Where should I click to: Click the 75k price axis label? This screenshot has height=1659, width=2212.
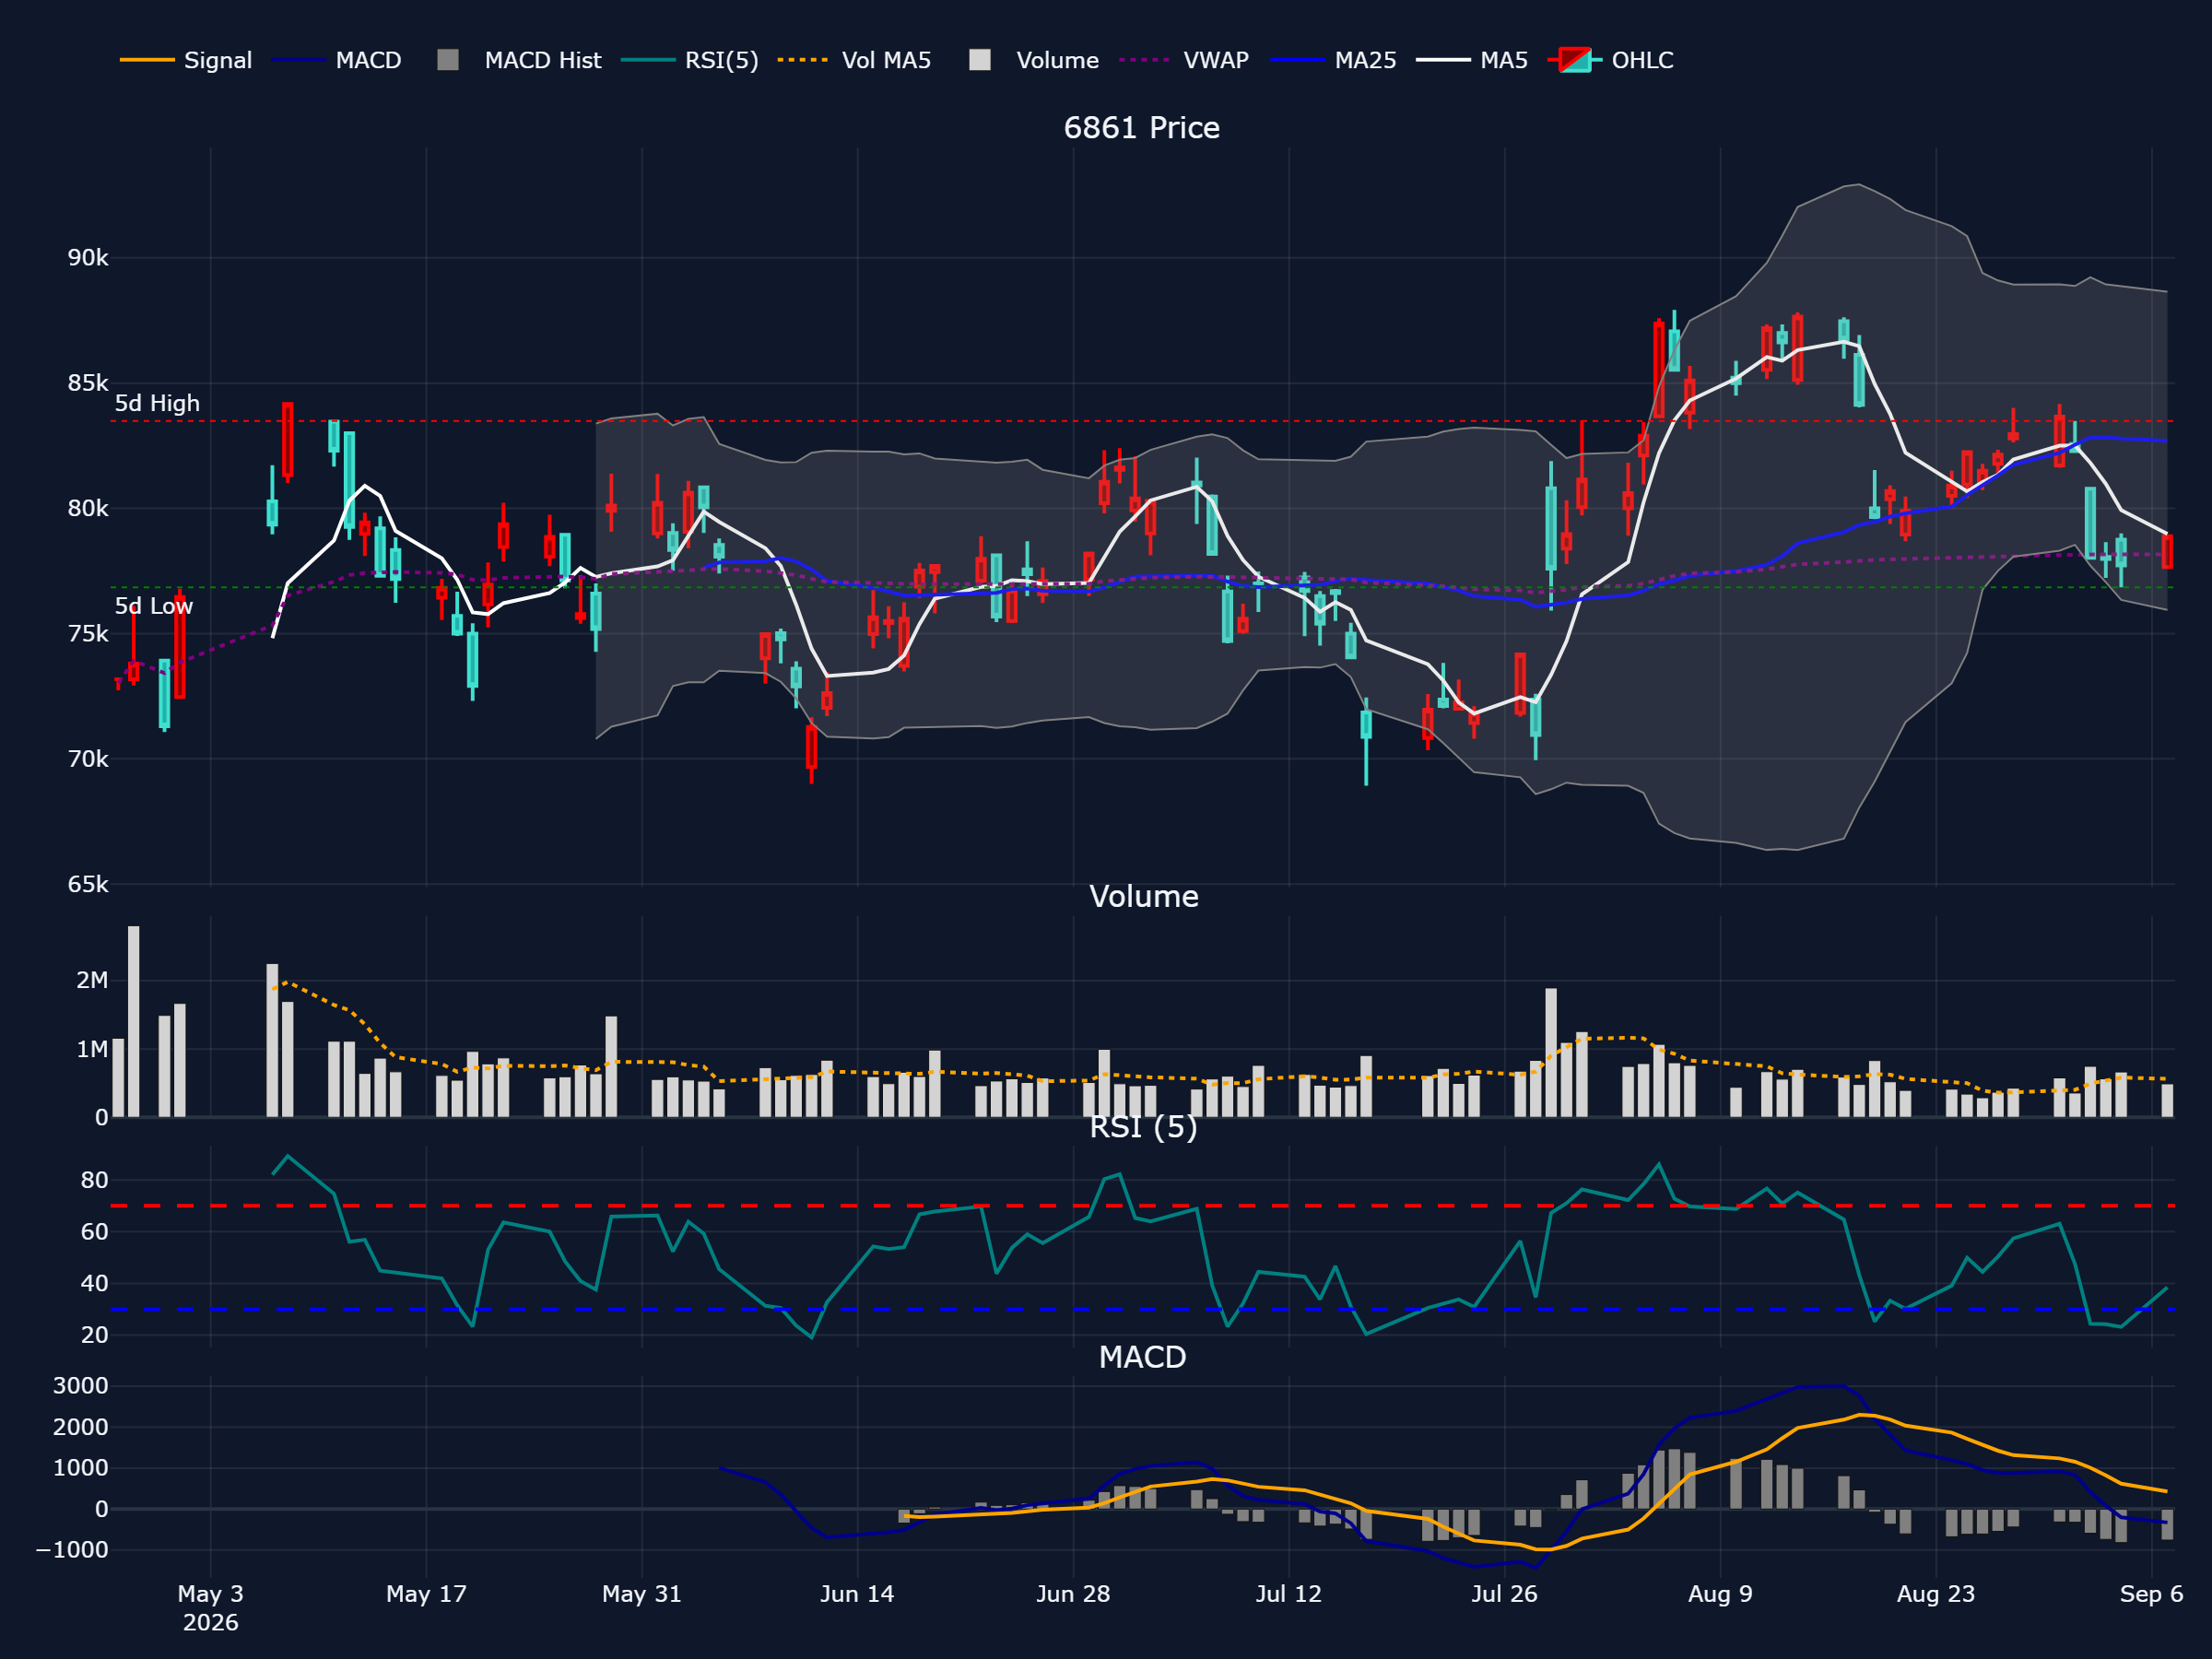coord(88,634)
